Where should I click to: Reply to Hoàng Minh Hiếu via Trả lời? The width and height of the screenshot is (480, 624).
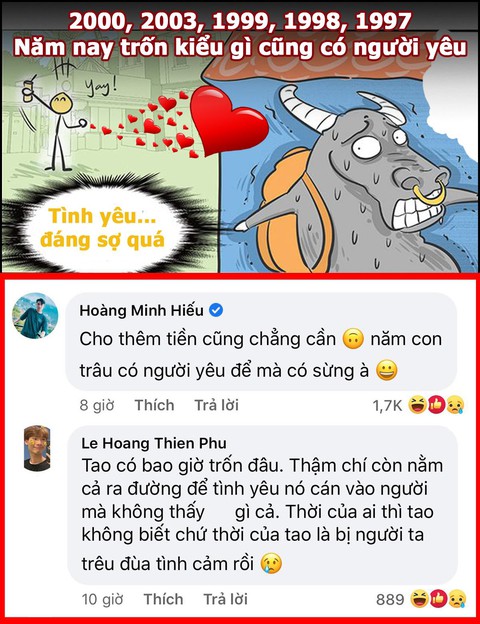click(217, 405)
